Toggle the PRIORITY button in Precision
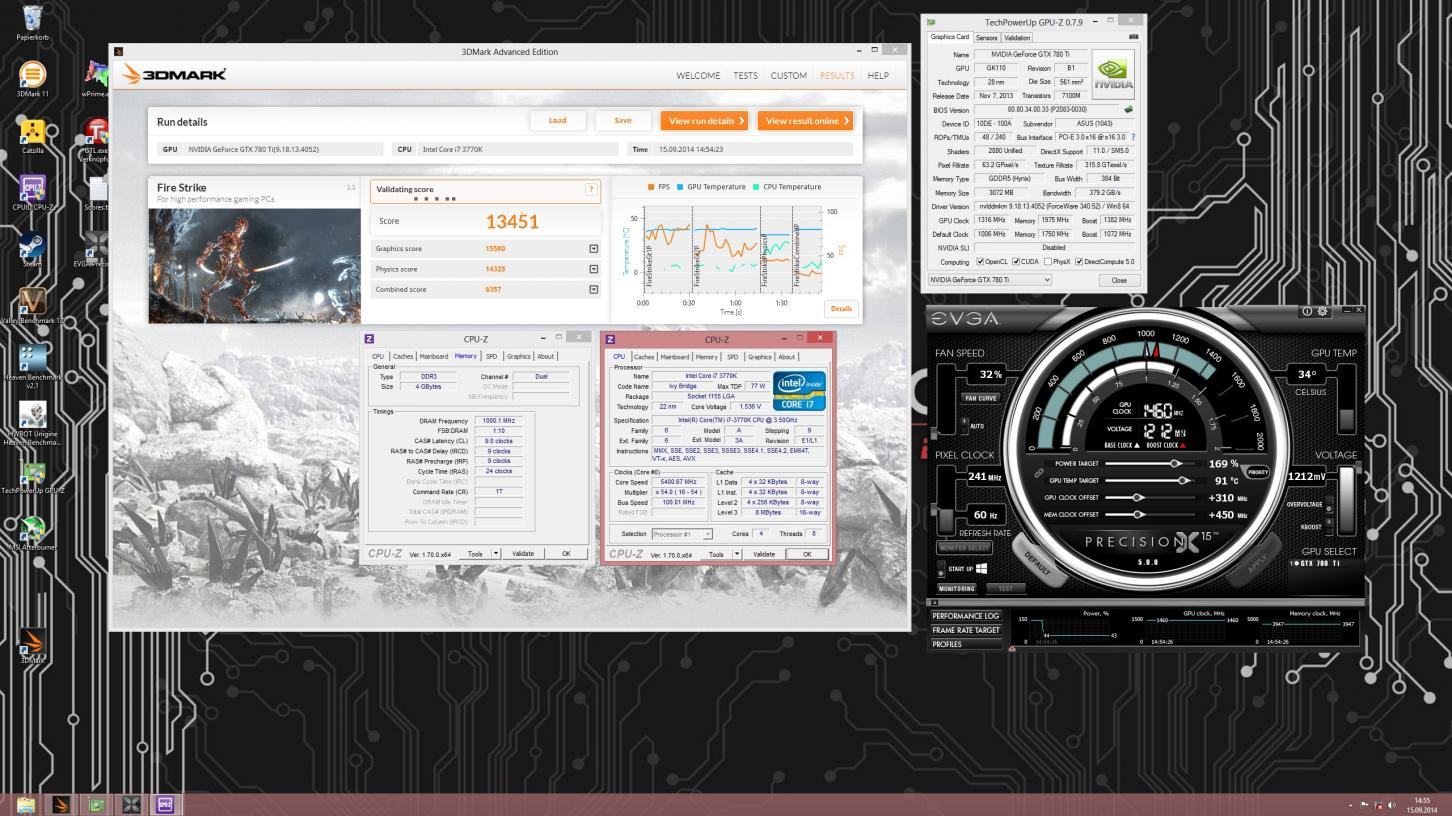The image size is (1452, 816). coord(1257,472)
